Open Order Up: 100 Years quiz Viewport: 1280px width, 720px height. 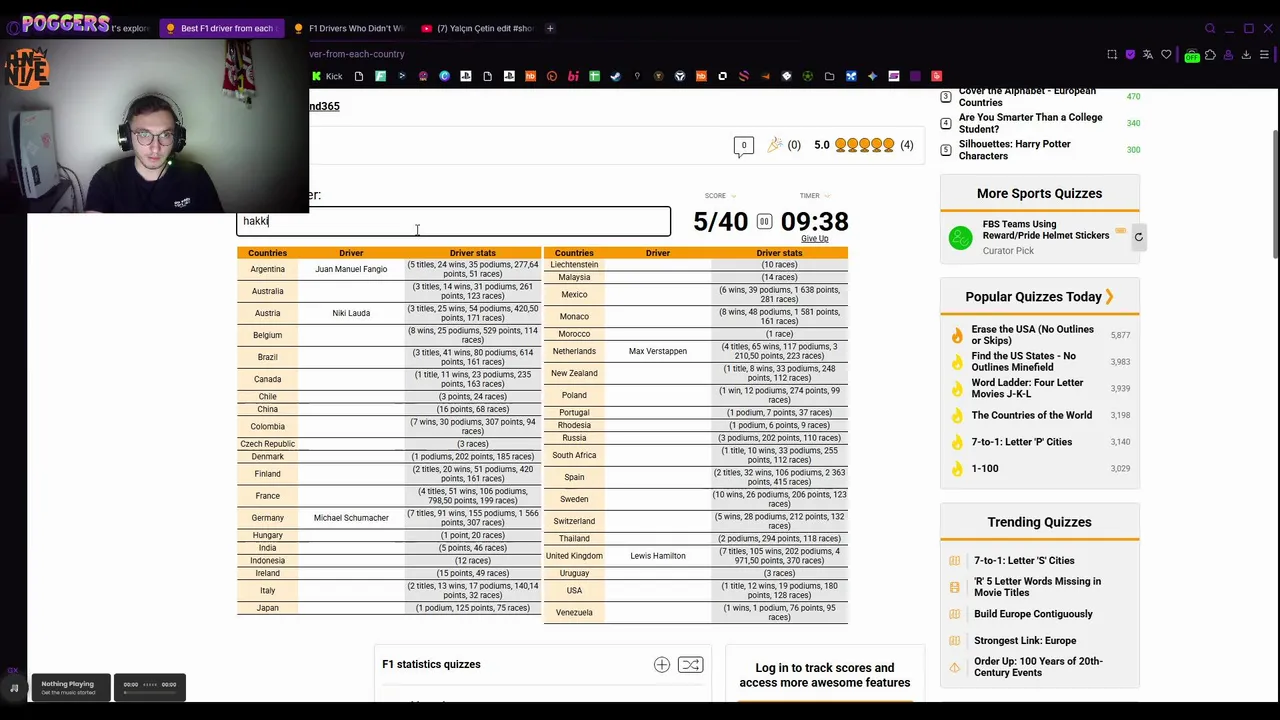pyautogui.click(x=1038, y=667)
